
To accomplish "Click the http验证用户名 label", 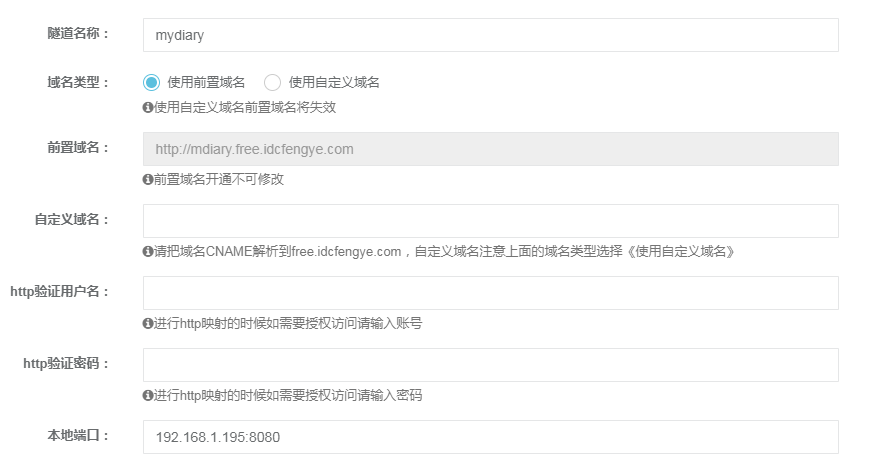I will 59,292.
